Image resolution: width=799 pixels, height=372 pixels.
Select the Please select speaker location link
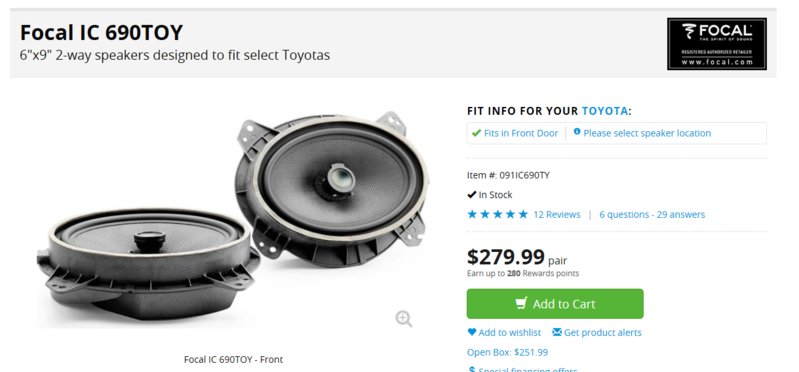pyautogui.click(x=647, y=133)
